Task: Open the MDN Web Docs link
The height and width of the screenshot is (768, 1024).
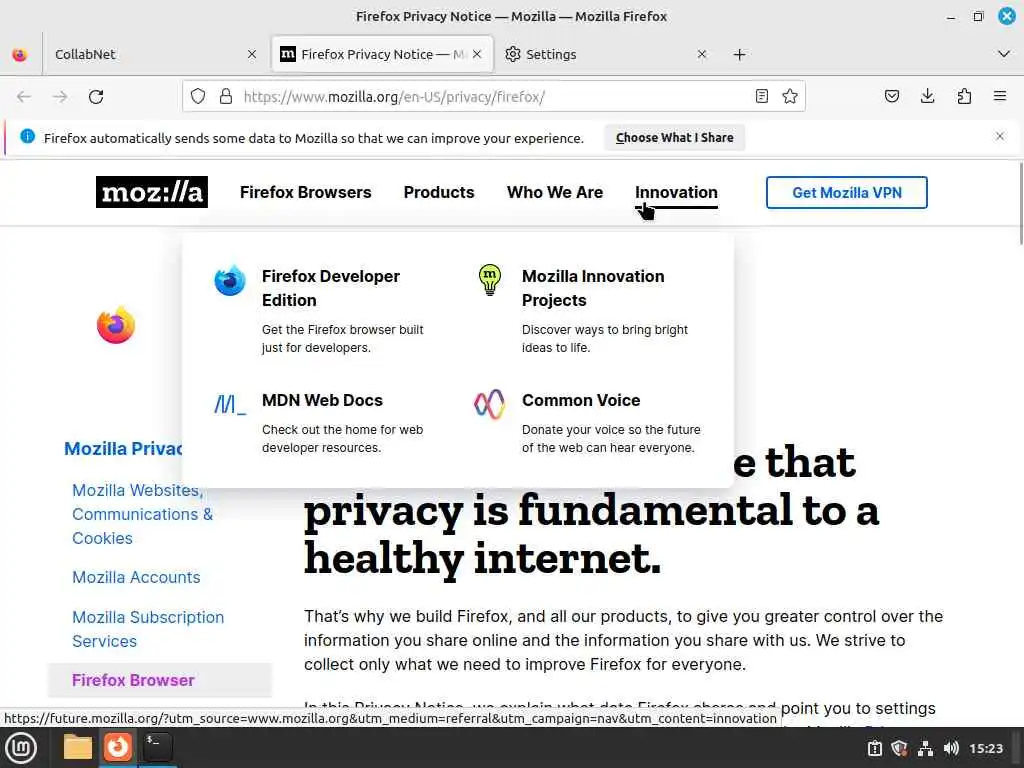Action: (323, 400)
